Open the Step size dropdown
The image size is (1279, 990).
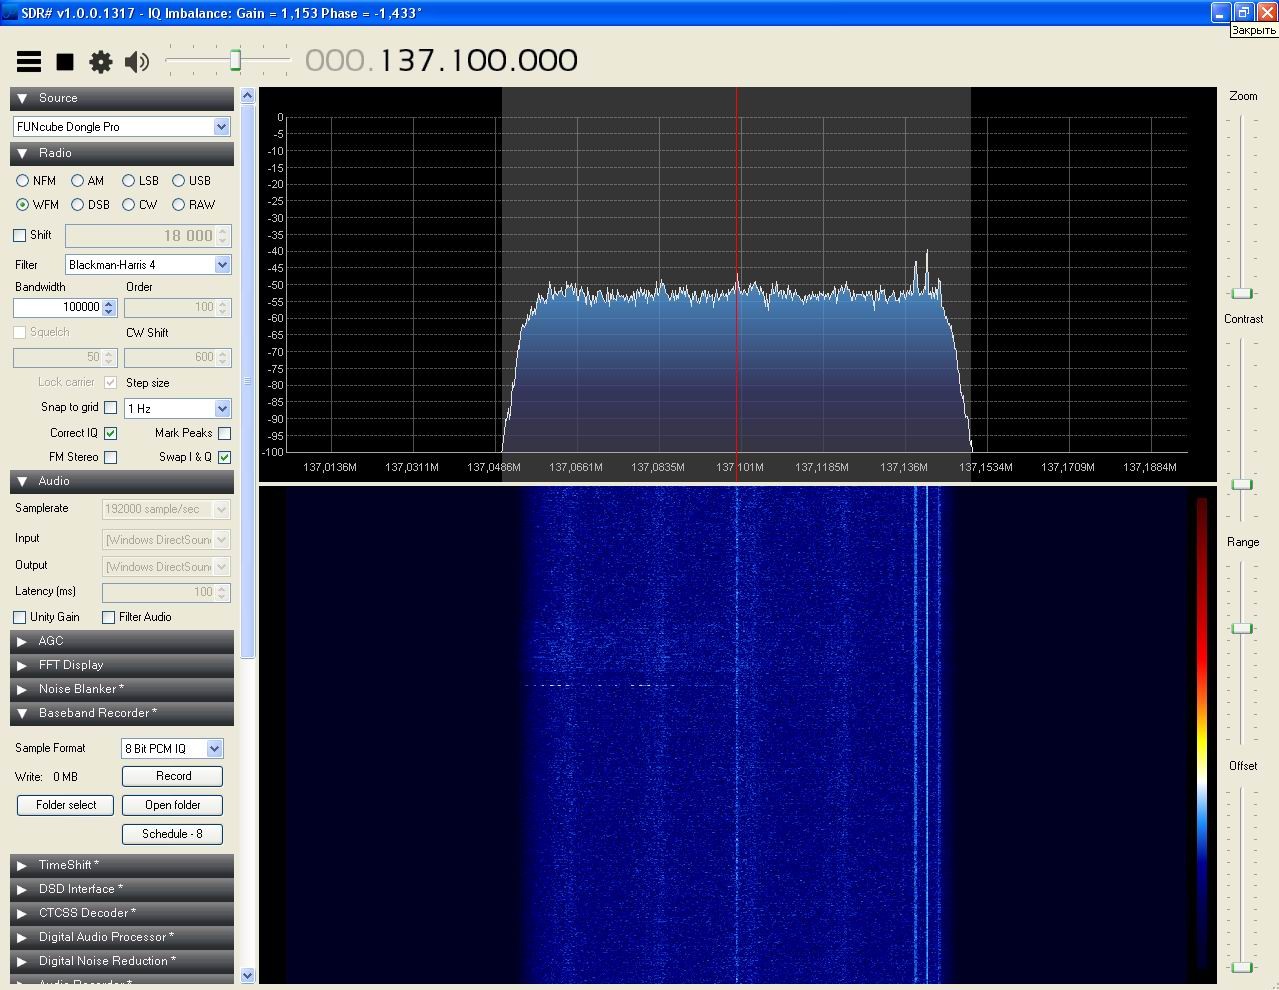[177, 408]
